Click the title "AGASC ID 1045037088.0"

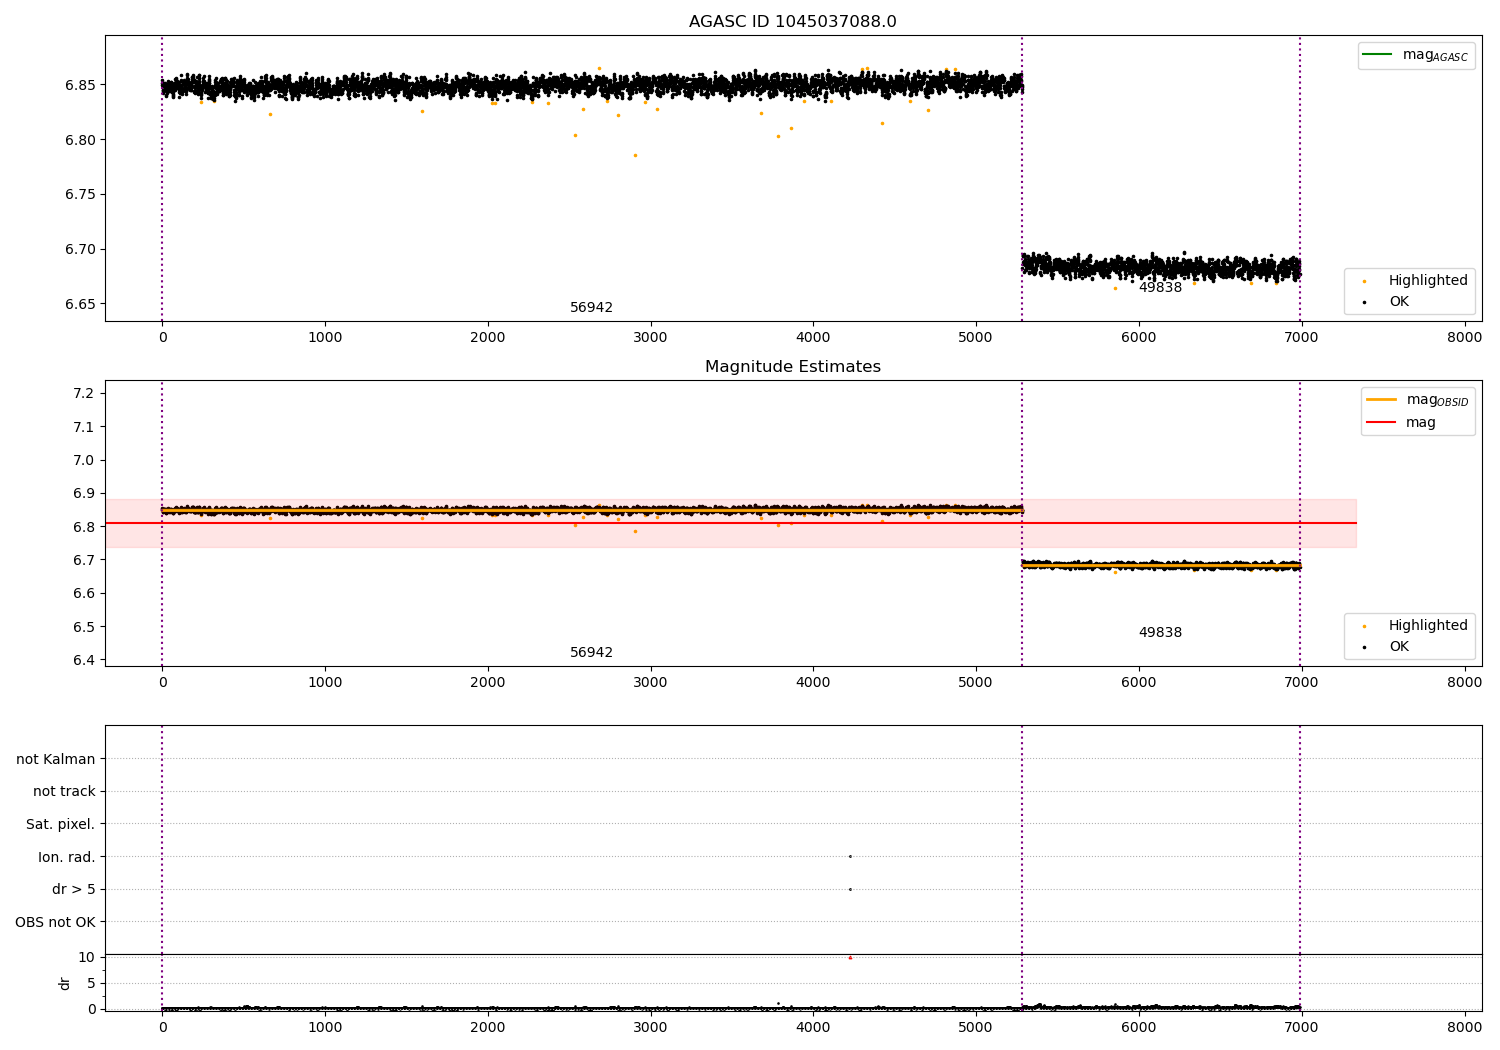click(793, 21)
